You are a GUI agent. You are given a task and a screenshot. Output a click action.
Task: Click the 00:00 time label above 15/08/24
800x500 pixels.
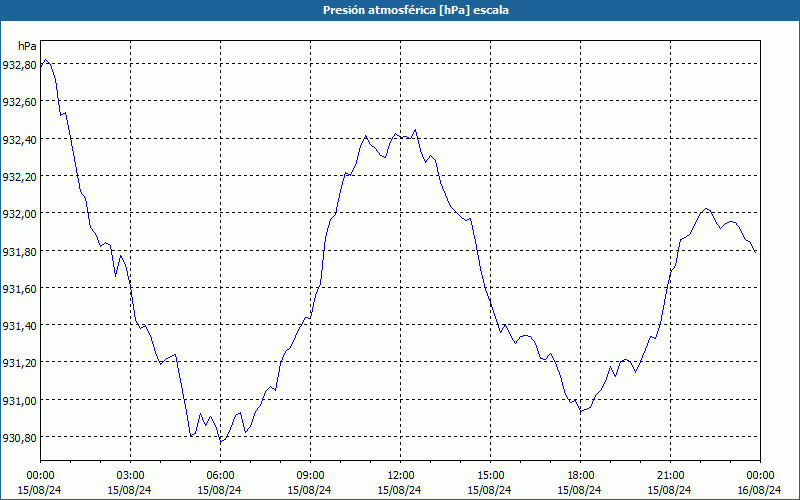click(40, 476)
